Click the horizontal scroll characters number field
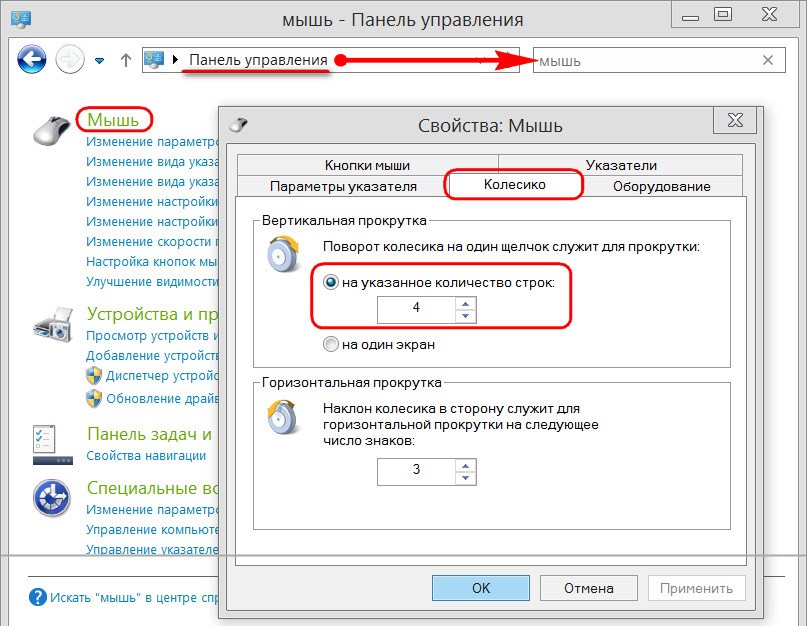The height and width of the screenshot is (626, 807). point(416,471)
